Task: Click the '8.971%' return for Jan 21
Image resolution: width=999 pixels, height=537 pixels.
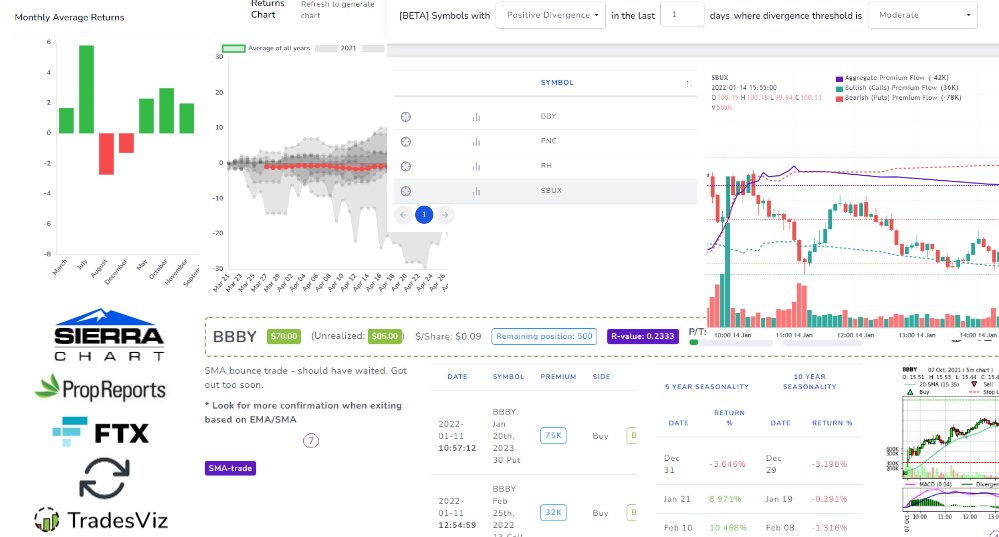Action: (x=725, y=499)
